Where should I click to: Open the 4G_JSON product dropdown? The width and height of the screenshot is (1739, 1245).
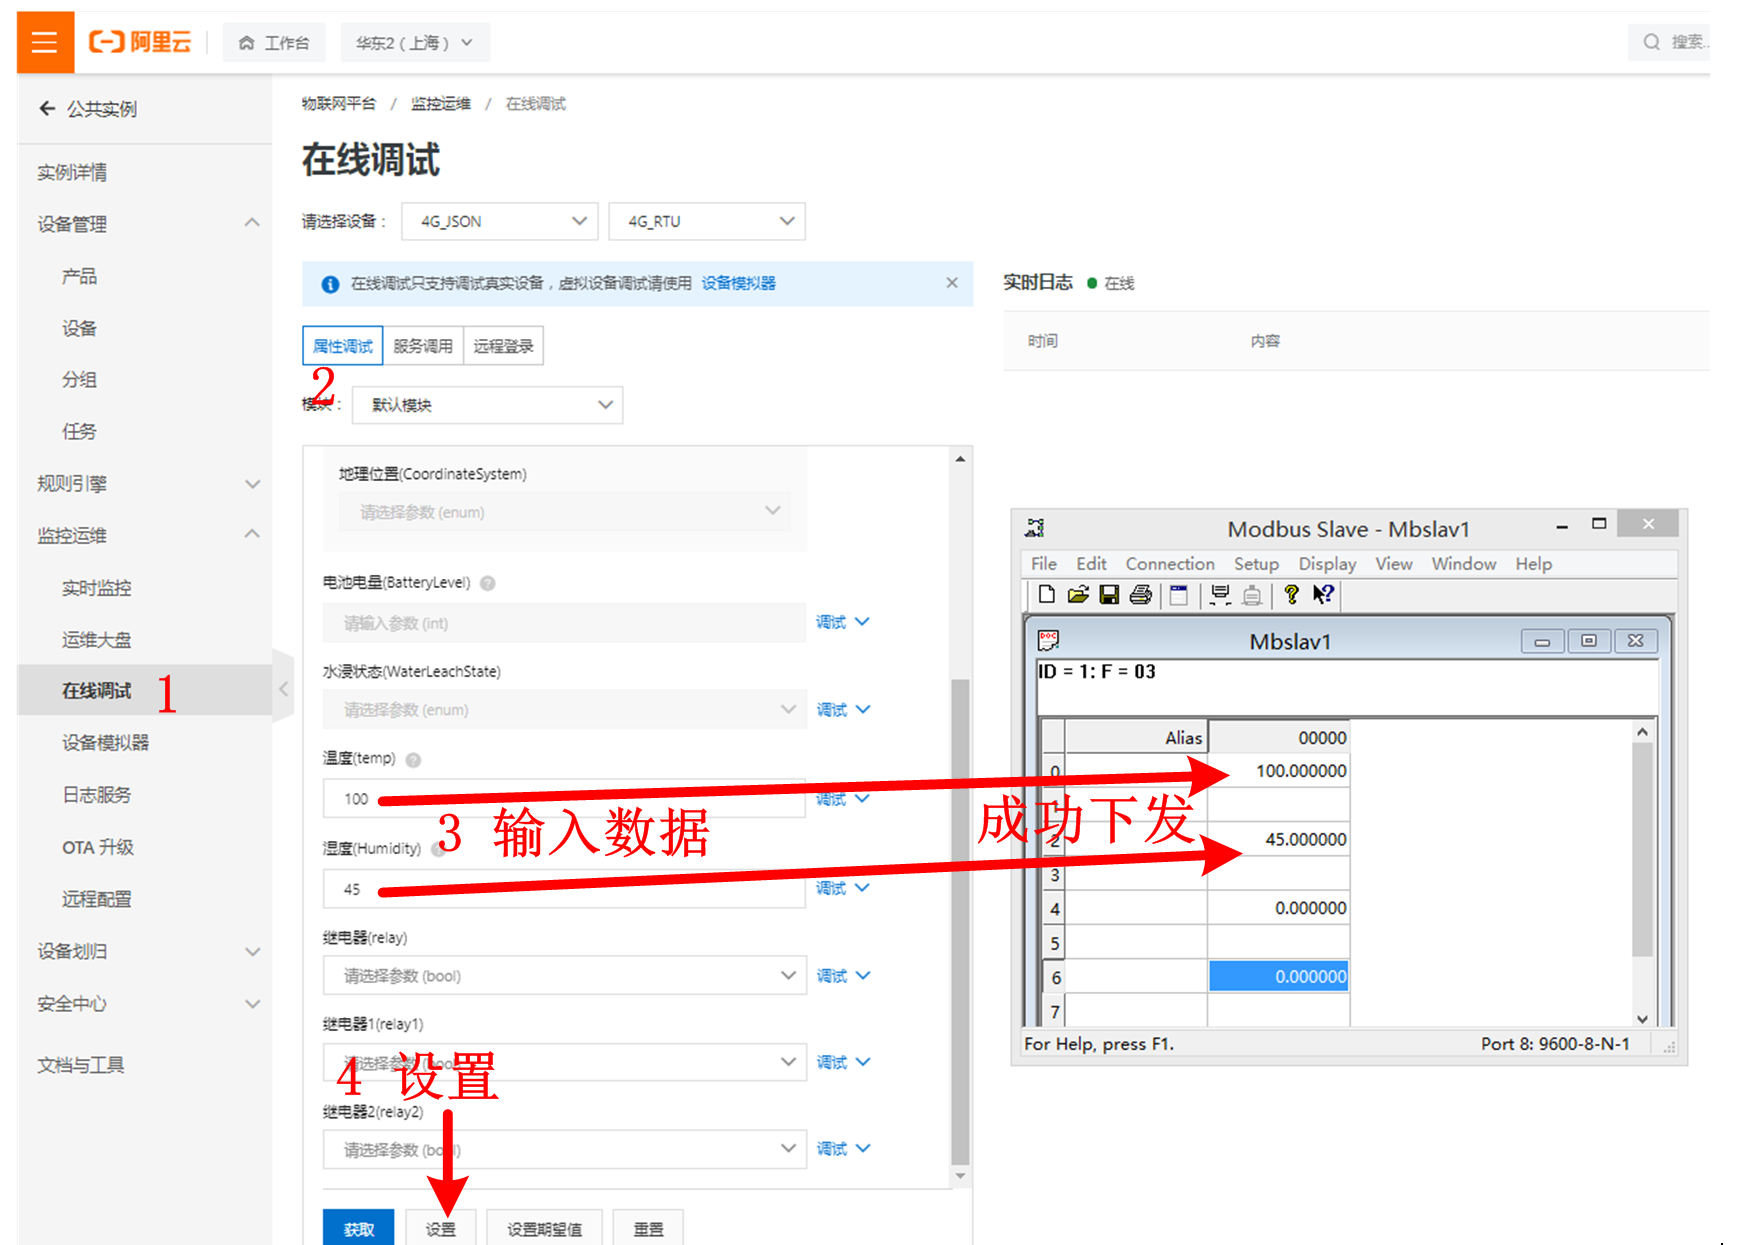[x=499, y=221]
